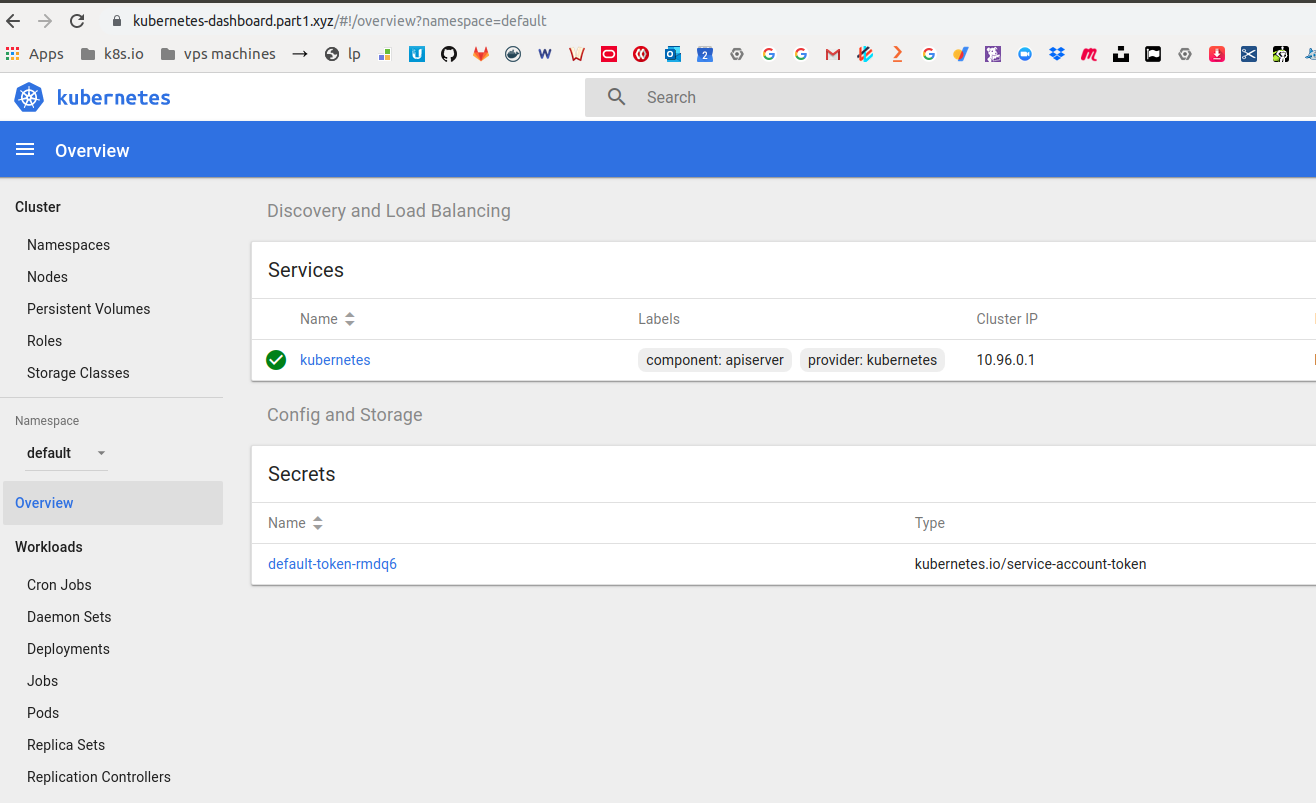Click the green status check for kubernetes
Viewport: 1316px width, 803px height.
pos(276,360)
